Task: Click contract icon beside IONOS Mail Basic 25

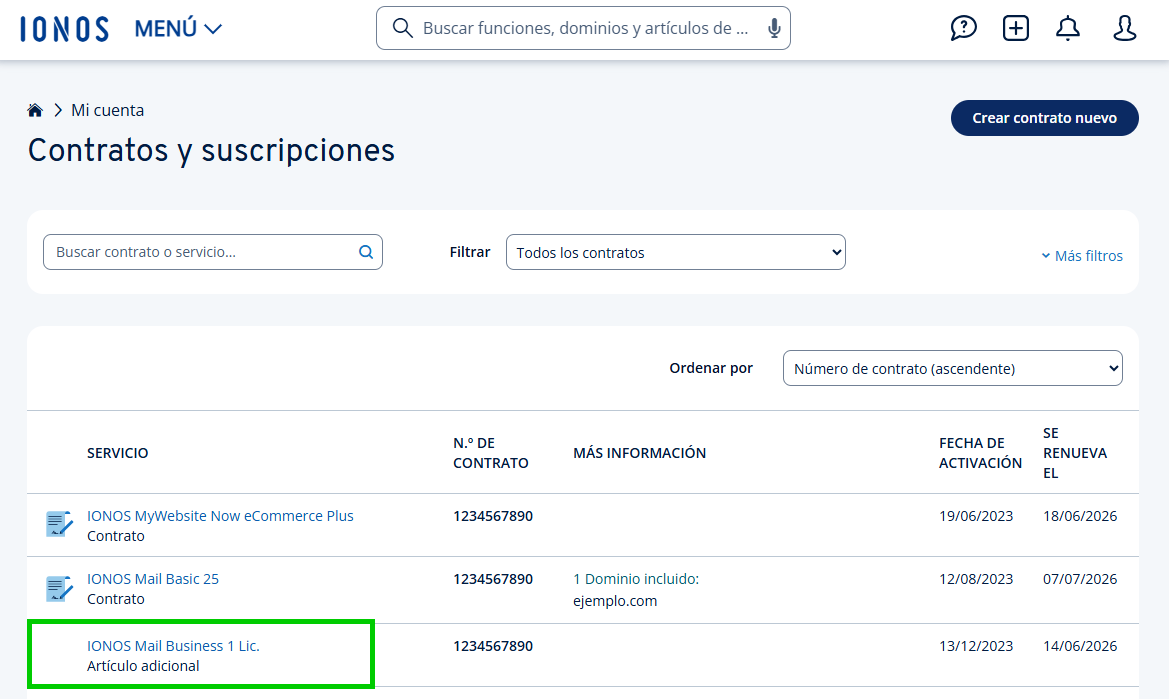Action: point(59,589)
